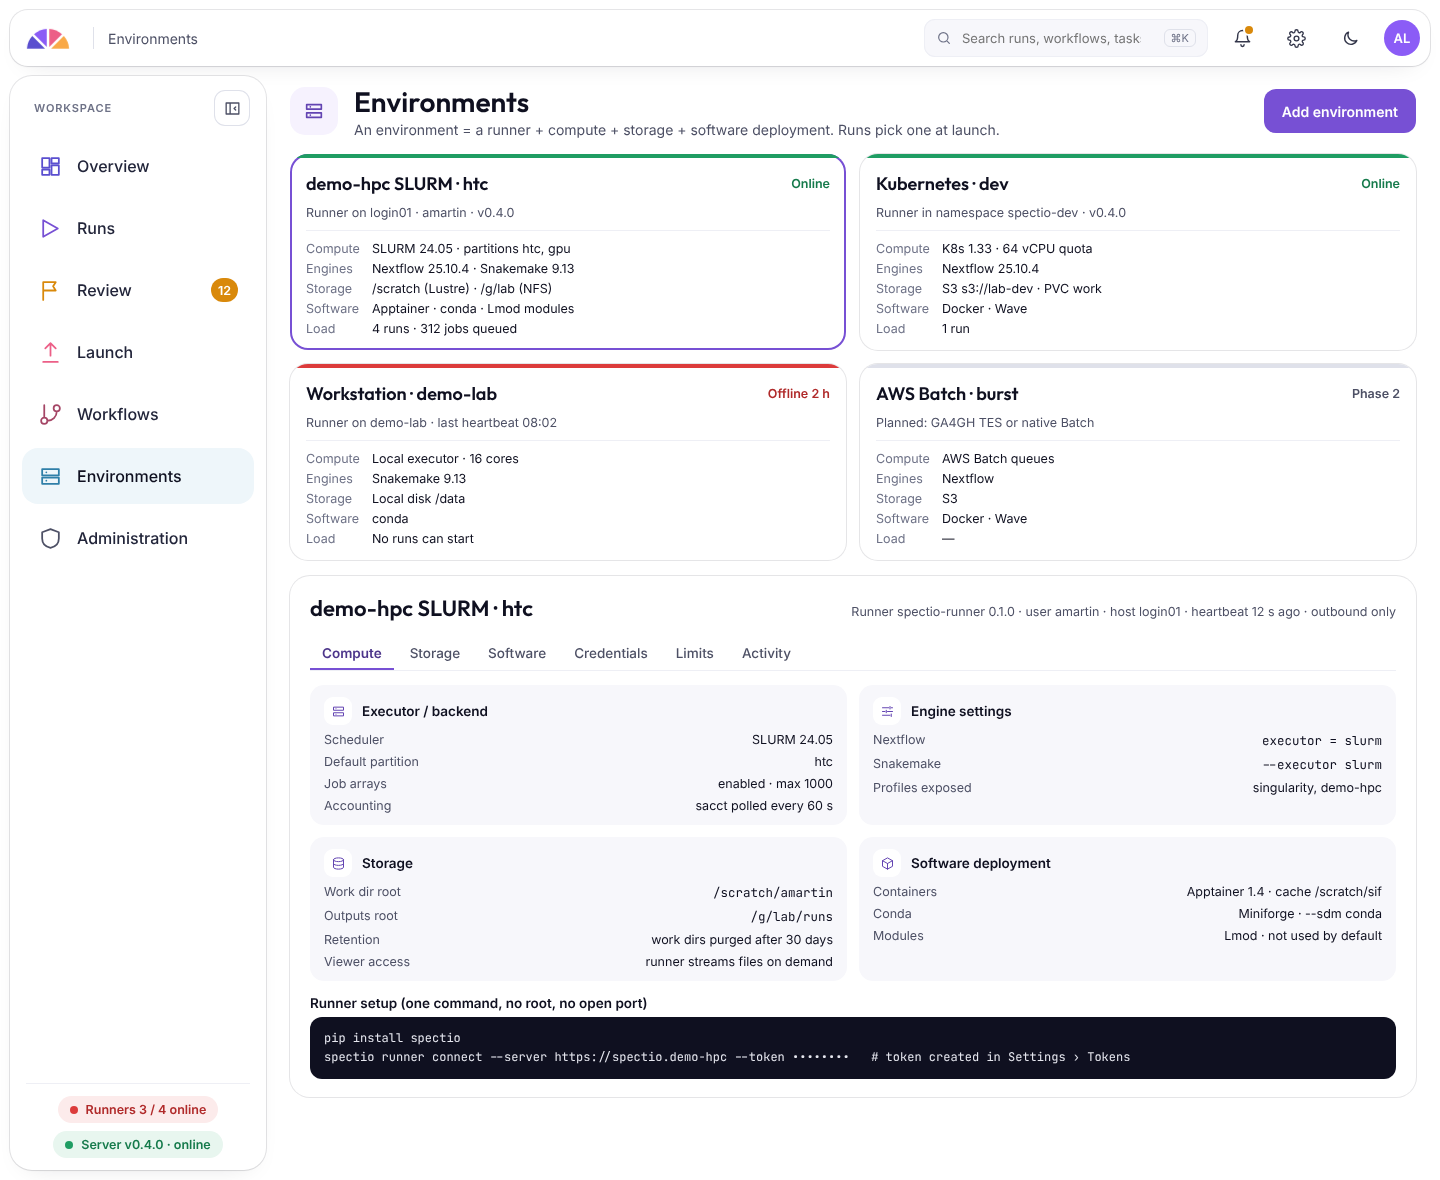Screen dimensions: 1440x1180
Task: Select the demo-hpc SLURM · htc card
Action: click(x=568, y=252)
